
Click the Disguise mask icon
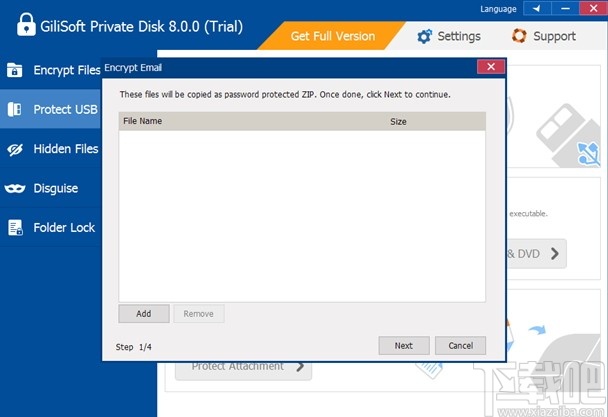15,189
